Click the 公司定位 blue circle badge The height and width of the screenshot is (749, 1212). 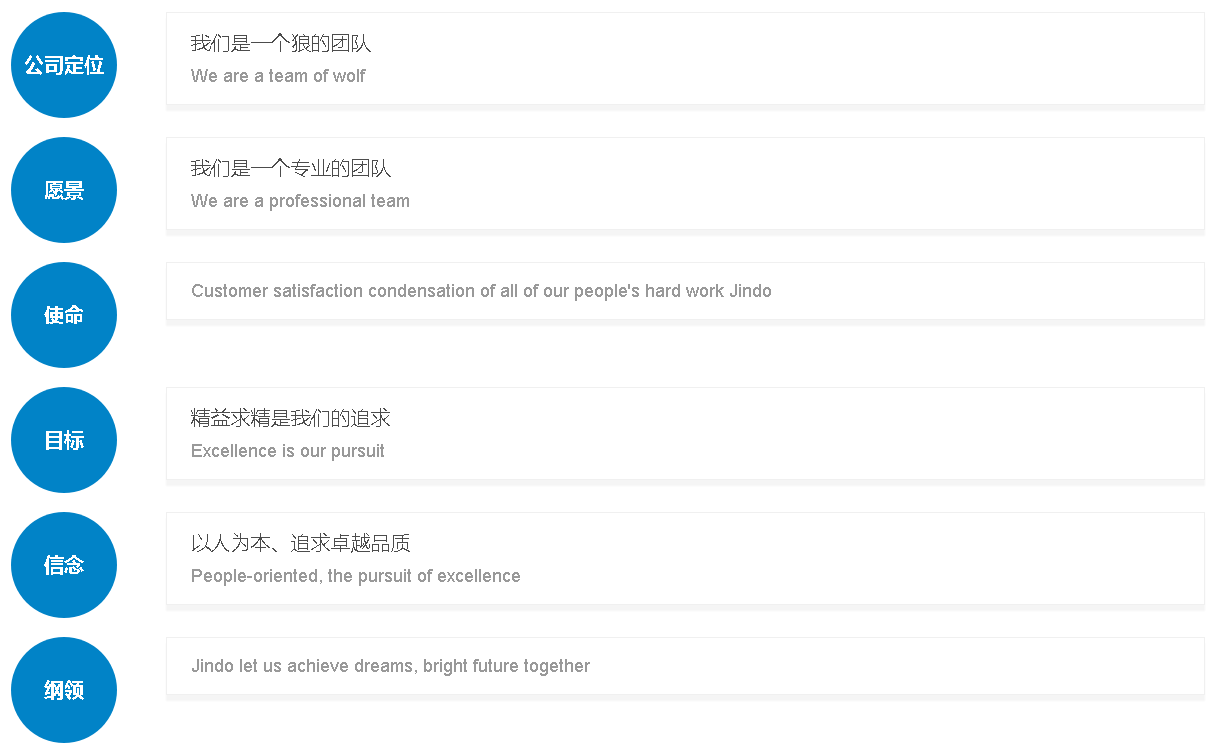pyautogui.click(x=64, y=65)
